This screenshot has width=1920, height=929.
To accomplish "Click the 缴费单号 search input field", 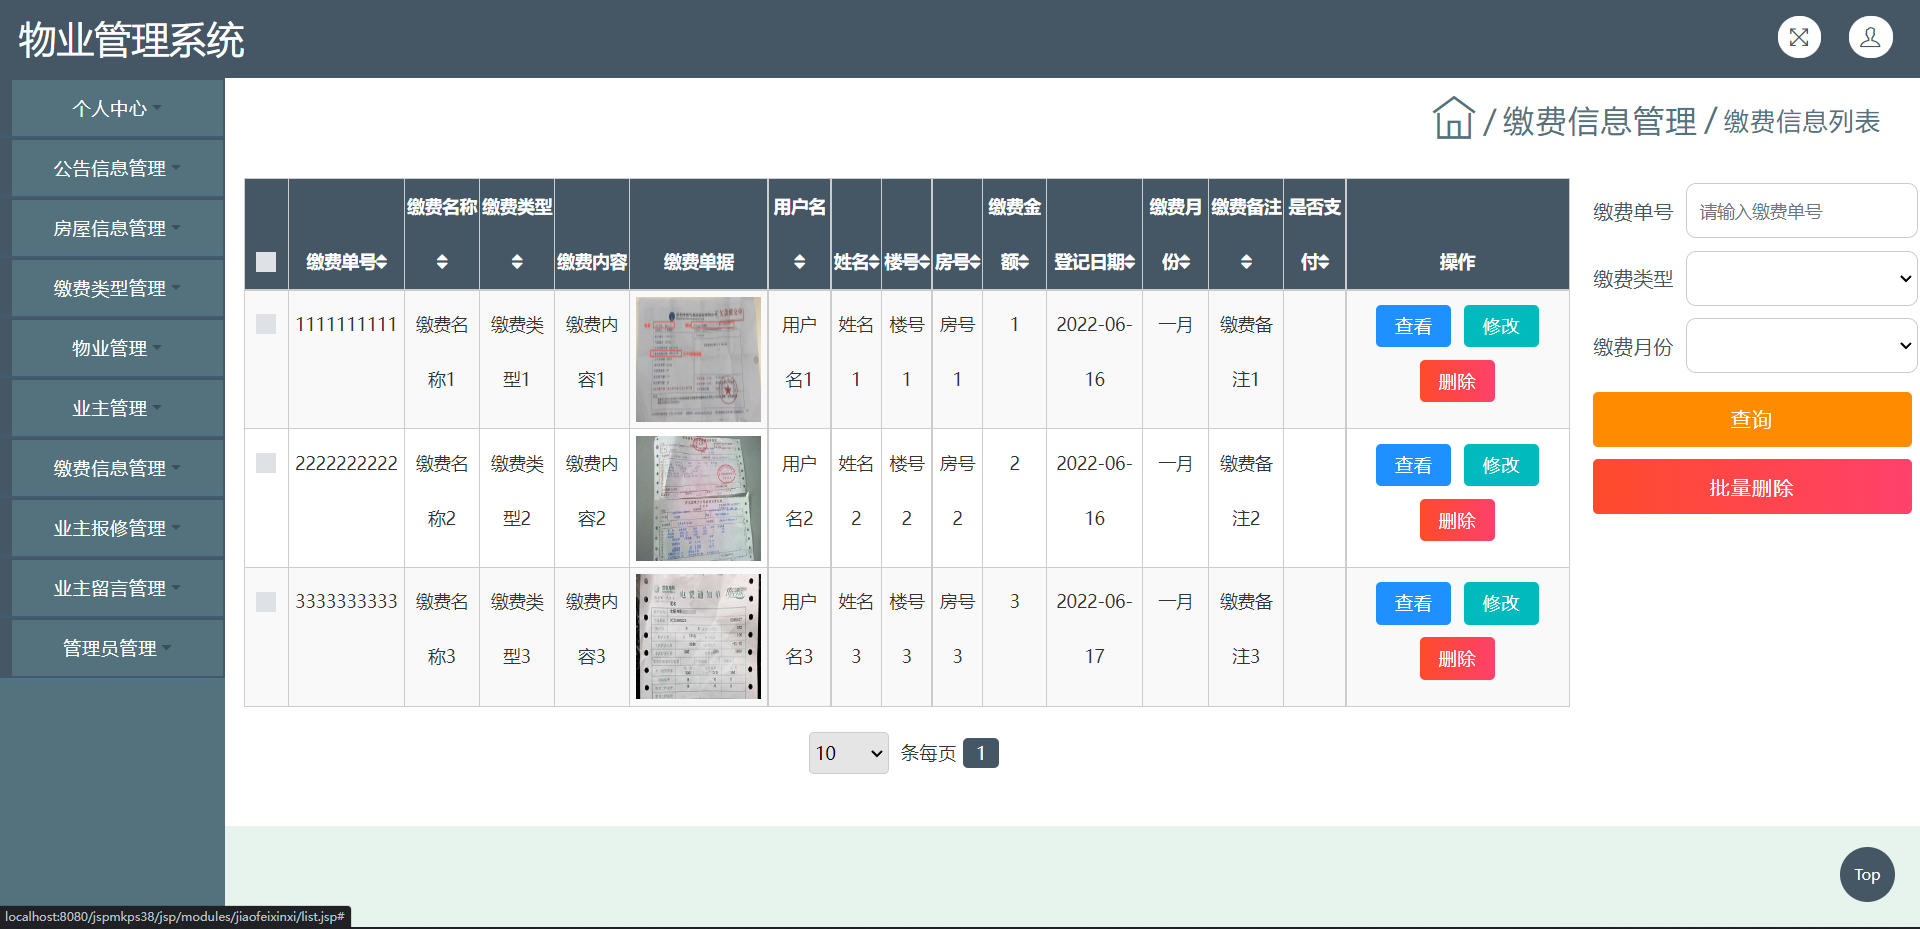I will click(1801, 211).
